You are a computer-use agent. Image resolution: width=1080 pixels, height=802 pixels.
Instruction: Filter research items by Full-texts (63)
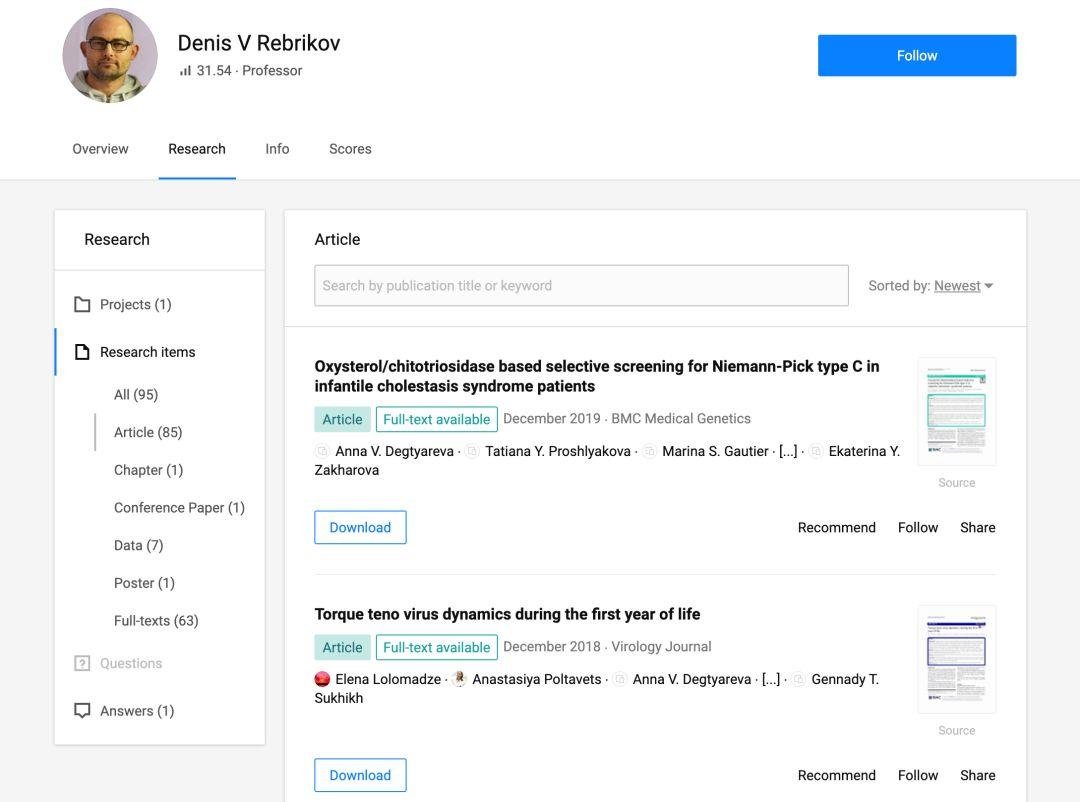156,621
